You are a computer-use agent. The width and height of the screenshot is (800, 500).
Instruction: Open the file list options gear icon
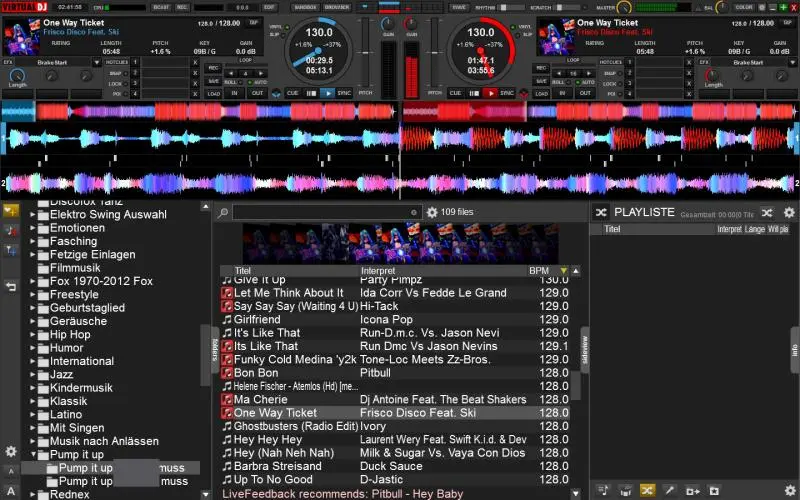pos(432,212)
